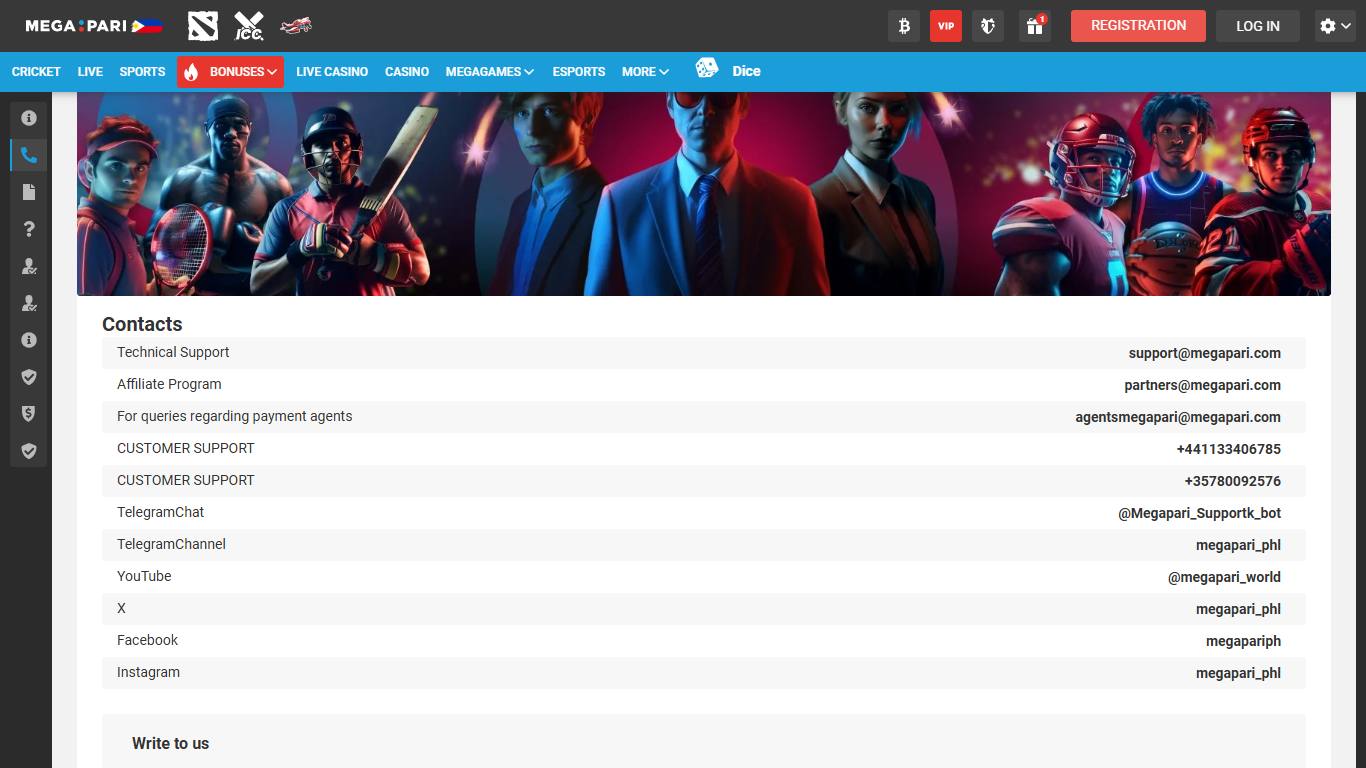Click the REGISTRATION button
This screenshot has width=1366, height=768.
pos(1138,26)
